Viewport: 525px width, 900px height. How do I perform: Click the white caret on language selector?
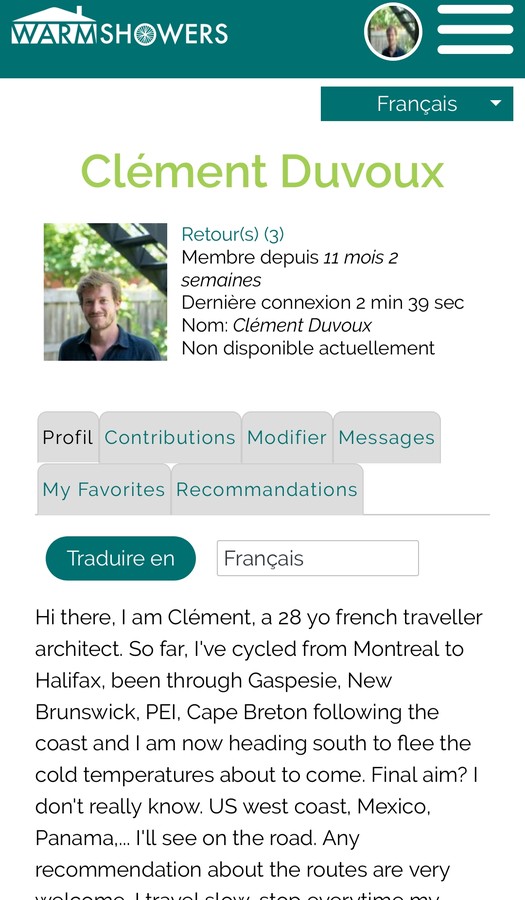[496, 103]
